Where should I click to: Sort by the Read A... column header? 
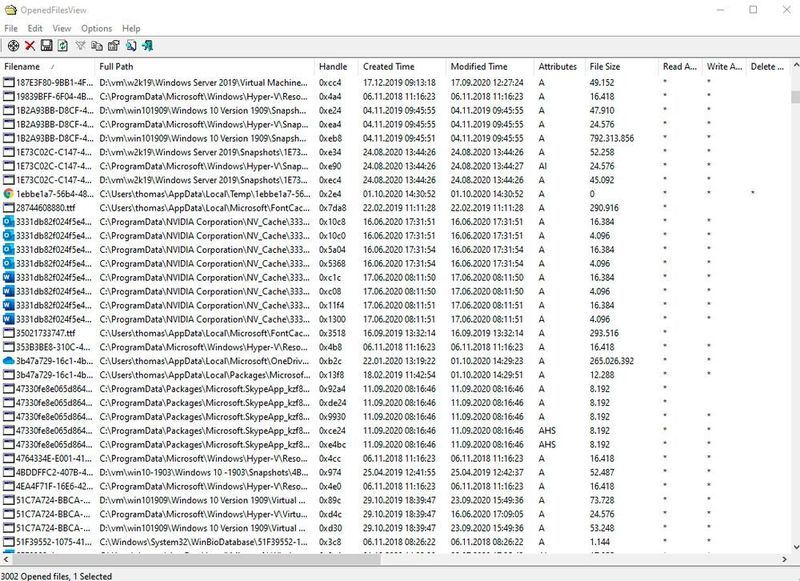(x=681, y=66)
